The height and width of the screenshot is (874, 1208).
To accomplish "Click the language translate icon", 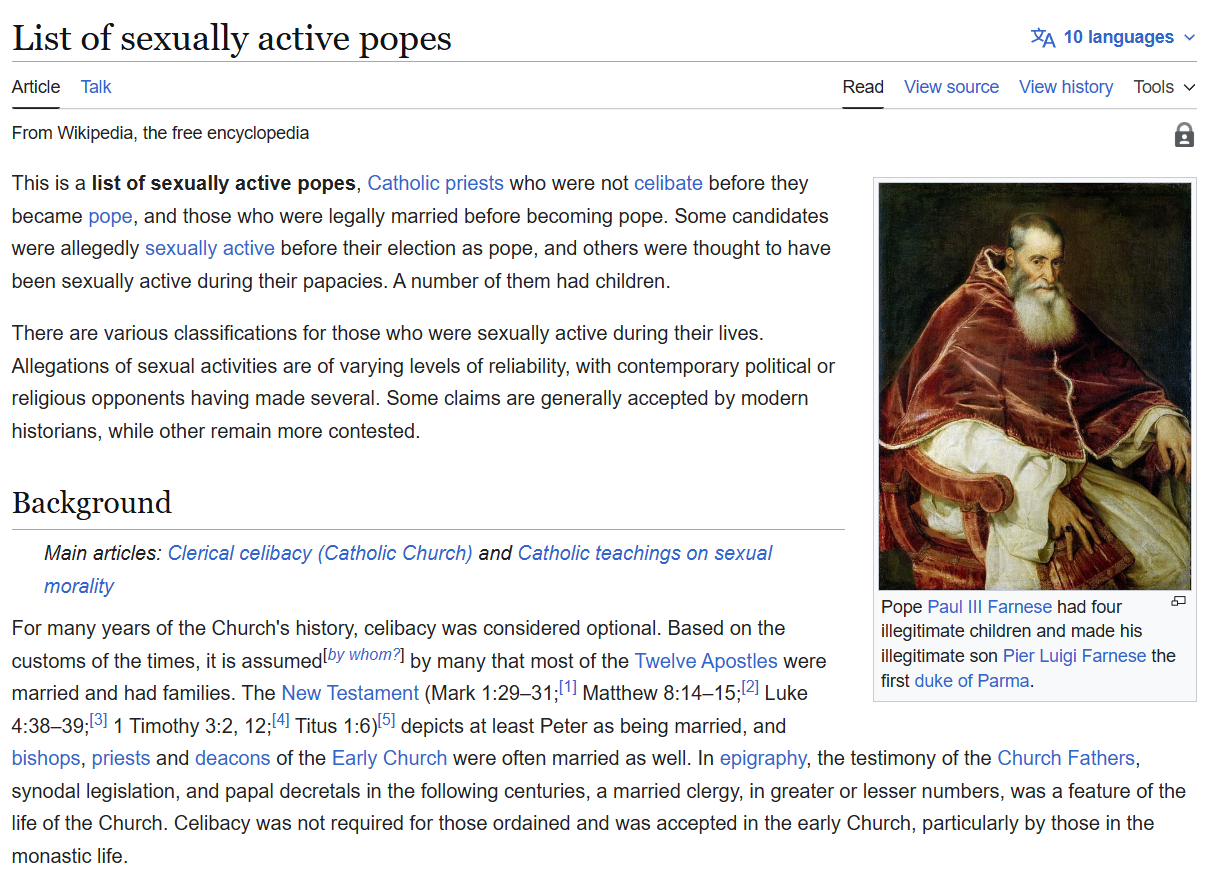I will click(x=1043, y=38).
